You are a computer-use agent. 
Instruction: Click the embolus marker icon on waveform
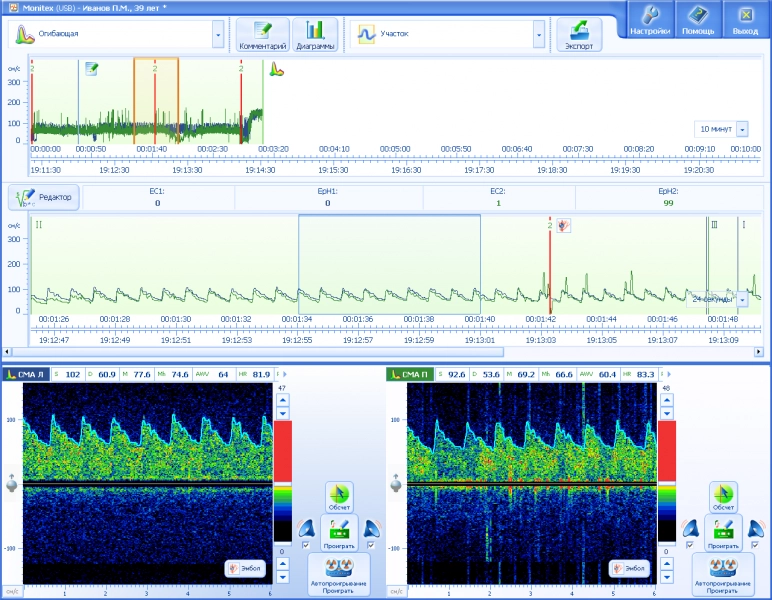click(564, 225)
